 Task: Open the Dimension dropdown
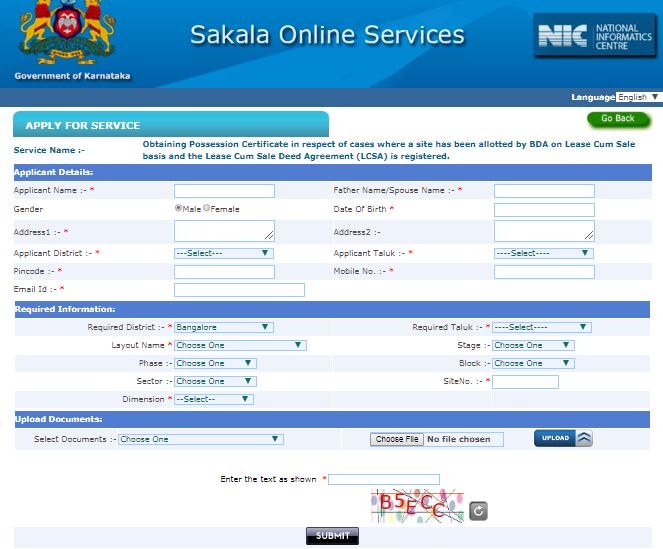pyautogui.click(x=214, y=399)
